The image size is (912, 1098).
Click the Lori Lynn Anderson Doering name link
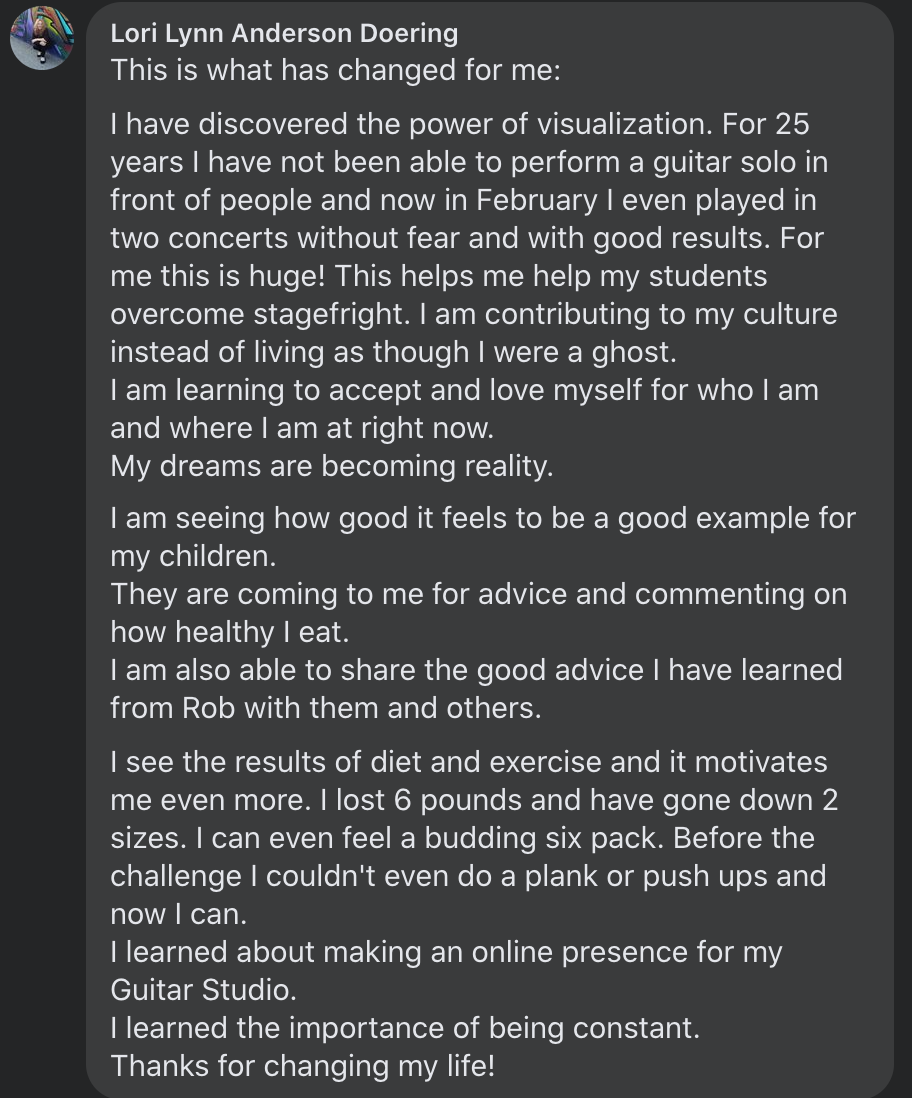[284, 33]
